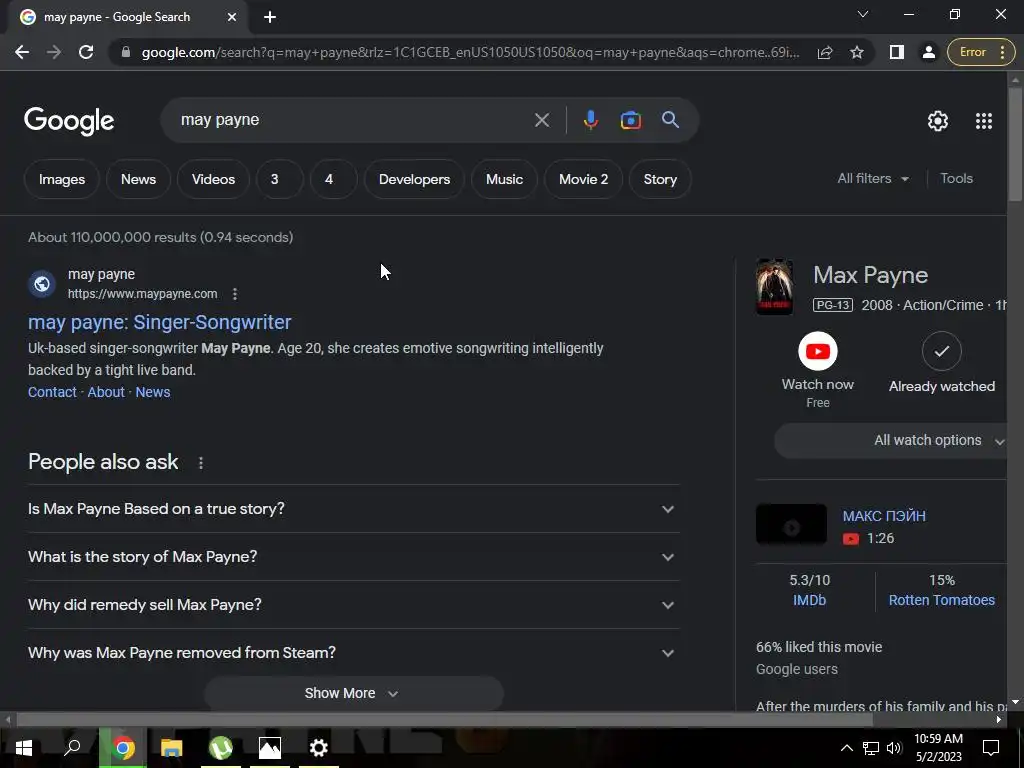Image resolution: width=1024 pixels, height=768 pixels.
Task: Expand All watch options
Action: (891, 440)
